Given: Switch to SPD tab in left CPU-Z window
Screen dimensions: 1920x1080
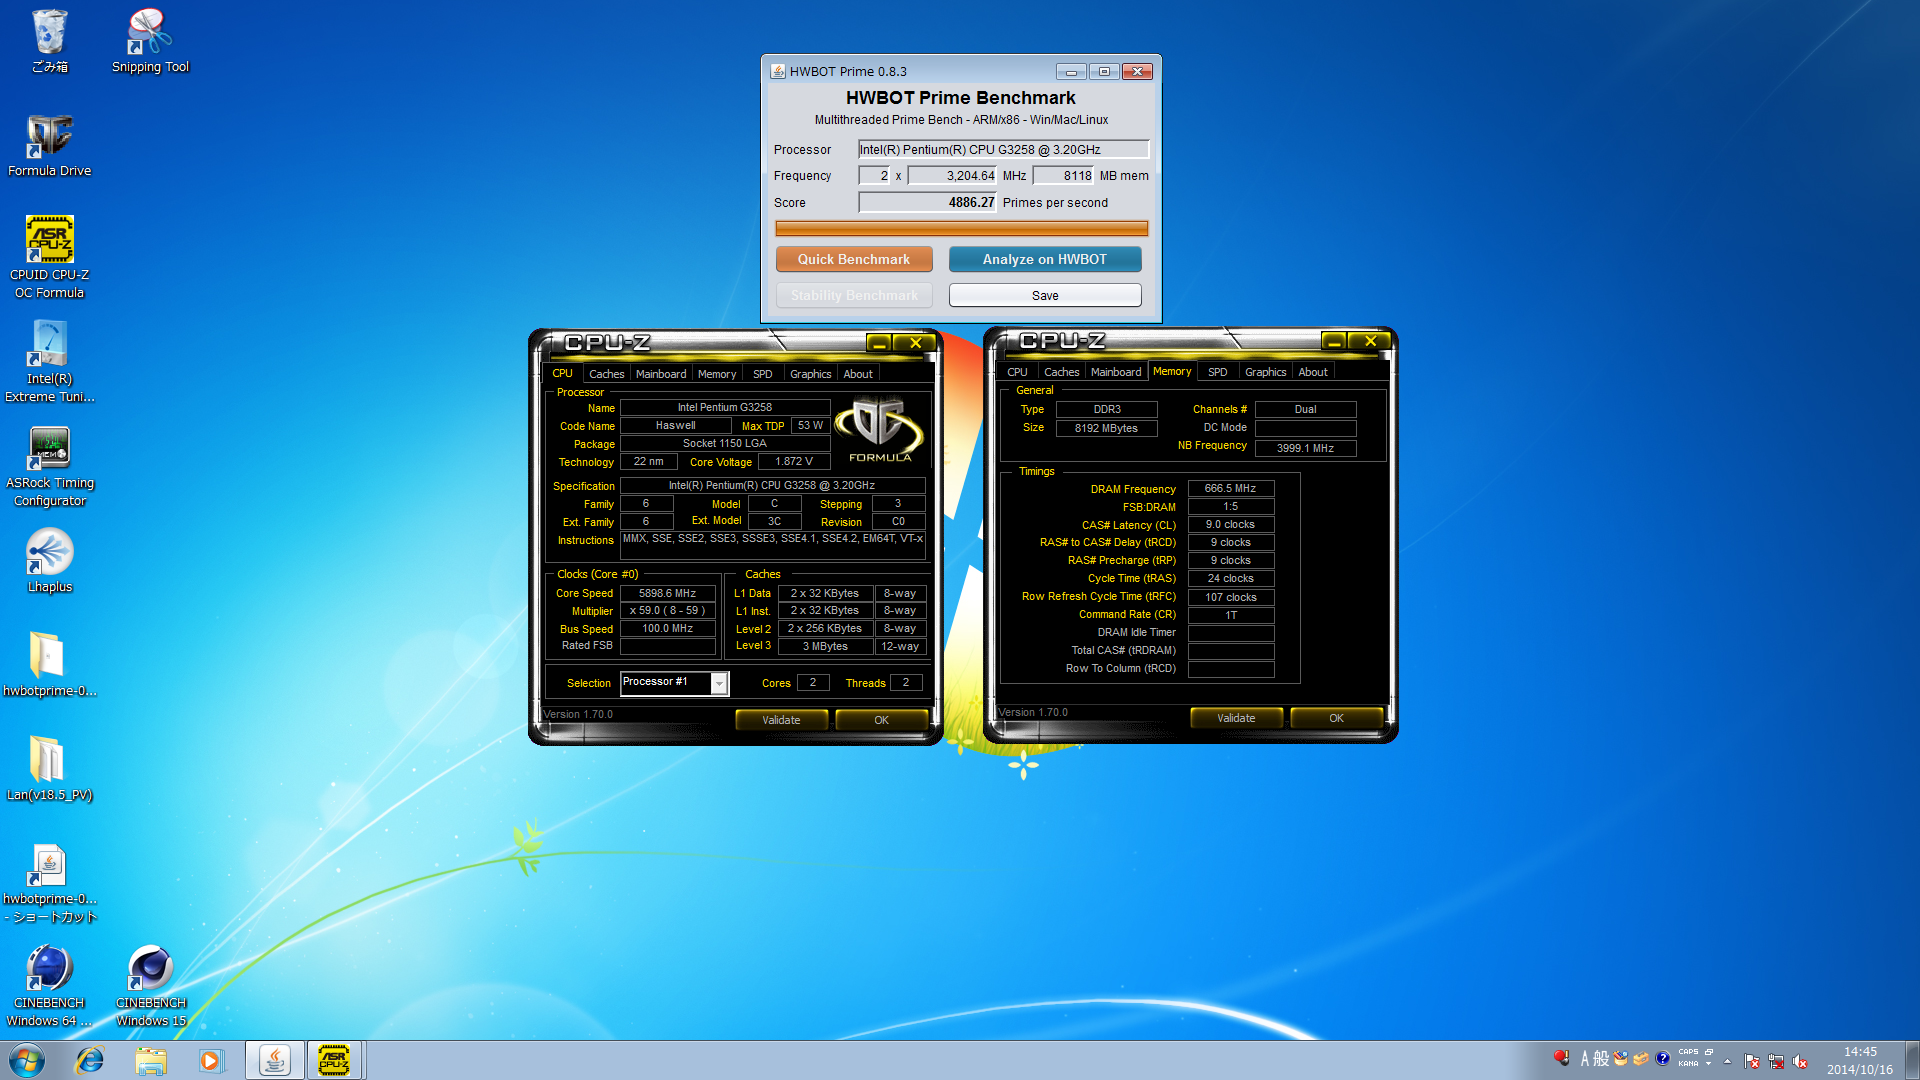Looking at the screenshot, I should pyautogui.click(x=762, y=374).
